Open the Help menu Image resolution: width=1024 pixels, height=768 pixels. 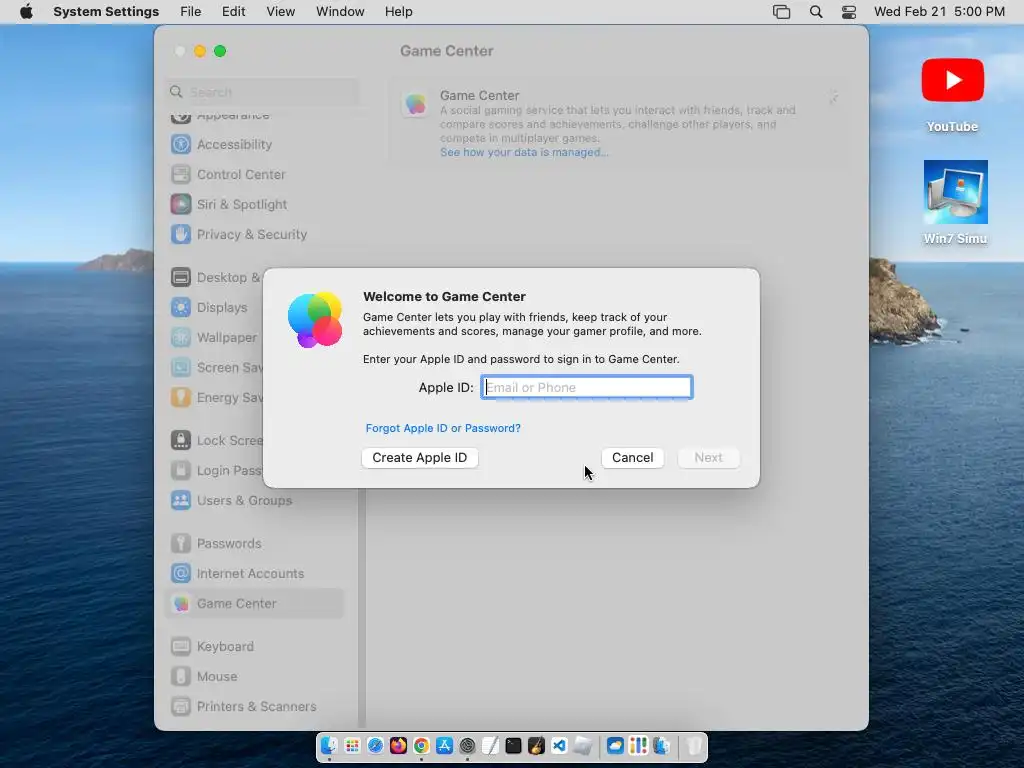(398, 12)
